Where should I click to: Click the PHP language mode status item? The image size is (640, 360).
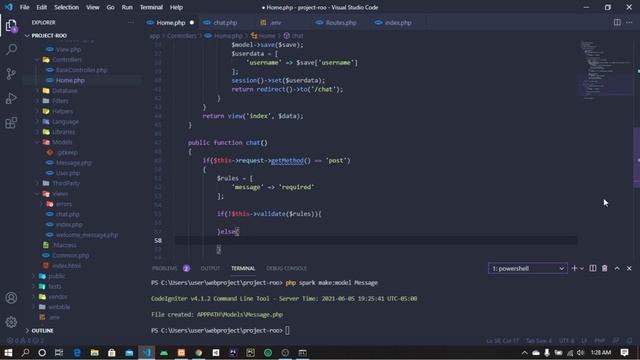click(600, 340)
